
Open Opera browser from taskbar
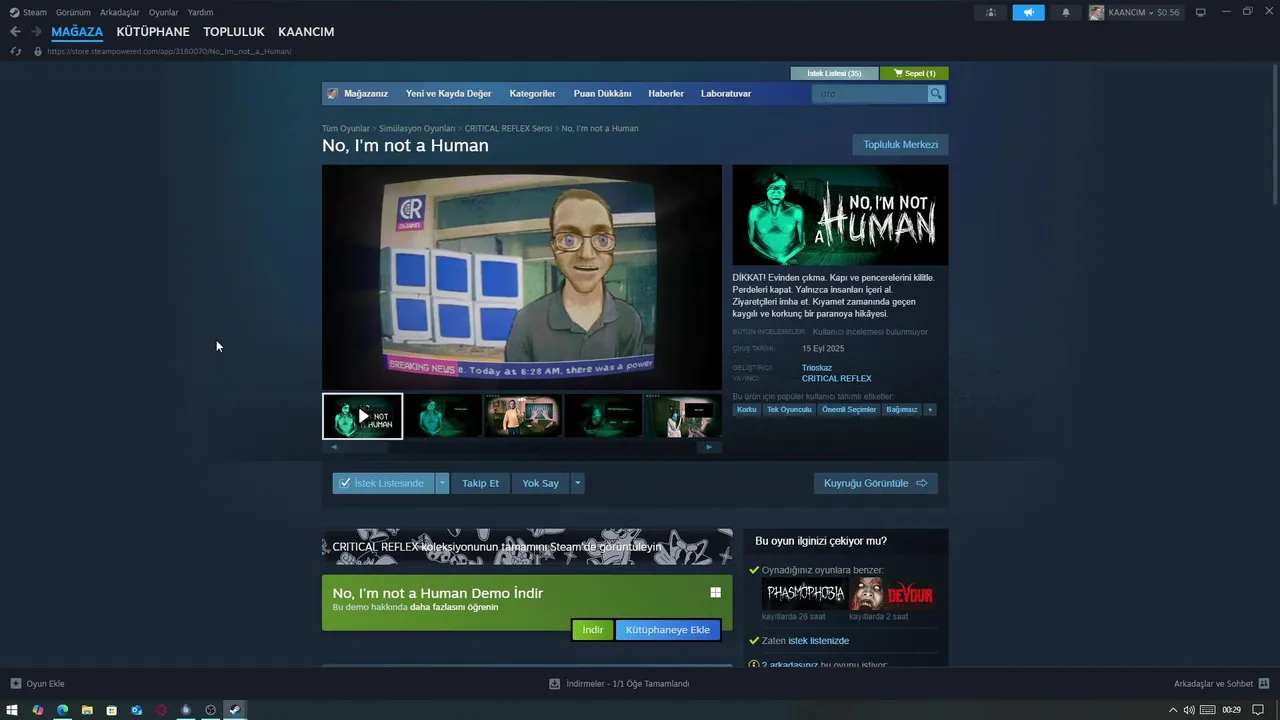(x=161, y=710)
